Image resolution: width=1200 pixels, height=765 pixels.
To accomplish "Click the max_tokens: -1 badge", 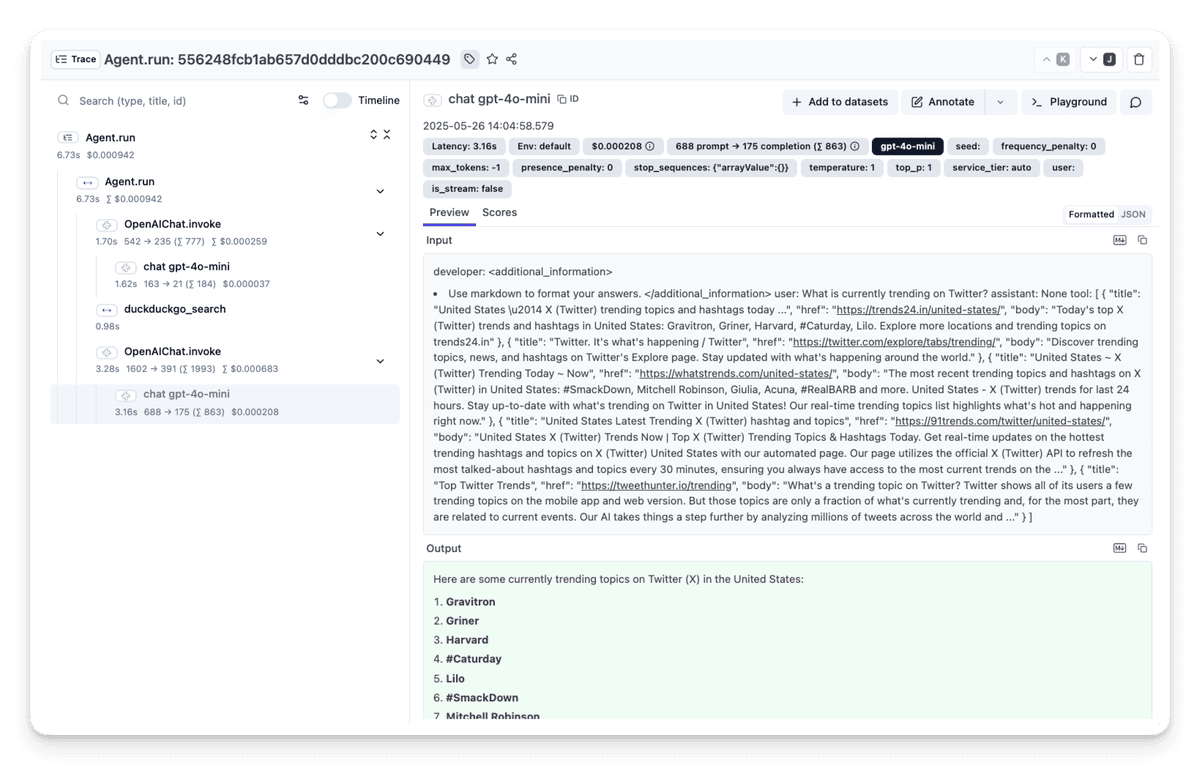I will click(466, 168).
